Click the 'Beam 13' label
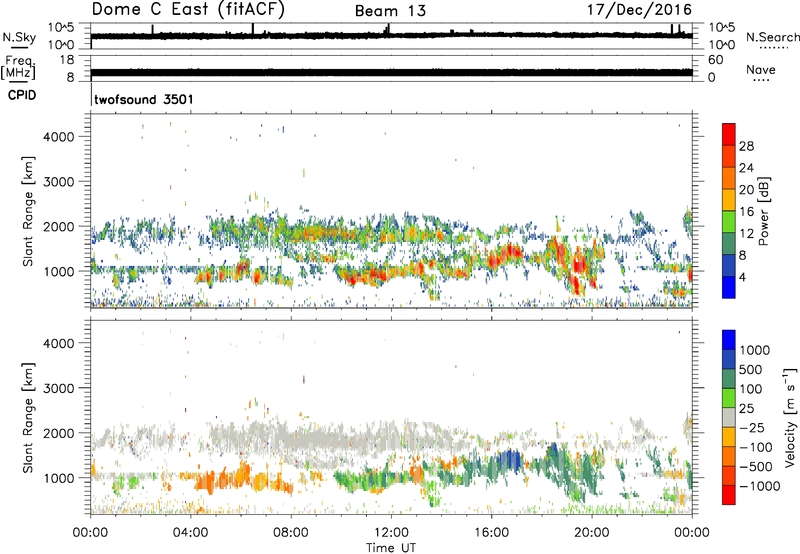 point(390,11)
